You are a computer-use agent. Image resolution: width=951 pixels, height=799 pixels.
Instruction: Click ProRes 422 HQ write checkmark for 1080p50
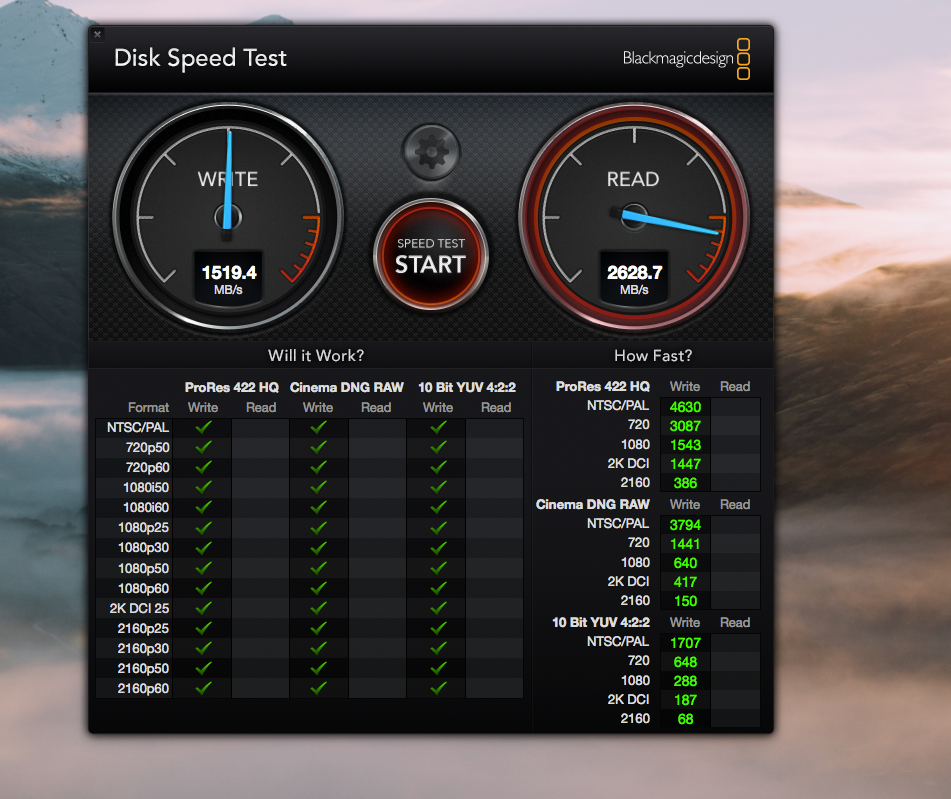point(203,568)
